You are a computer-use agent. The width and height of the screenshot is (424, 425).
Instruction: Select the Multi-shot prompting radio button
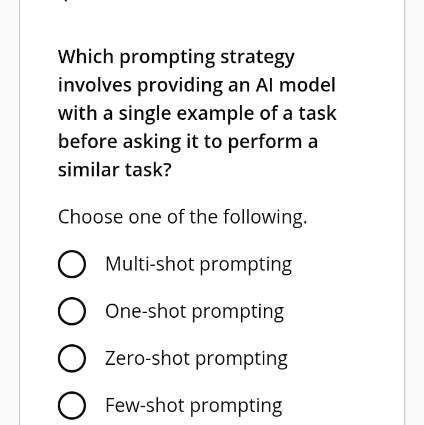pyautogui.click(x=72, y=264)
